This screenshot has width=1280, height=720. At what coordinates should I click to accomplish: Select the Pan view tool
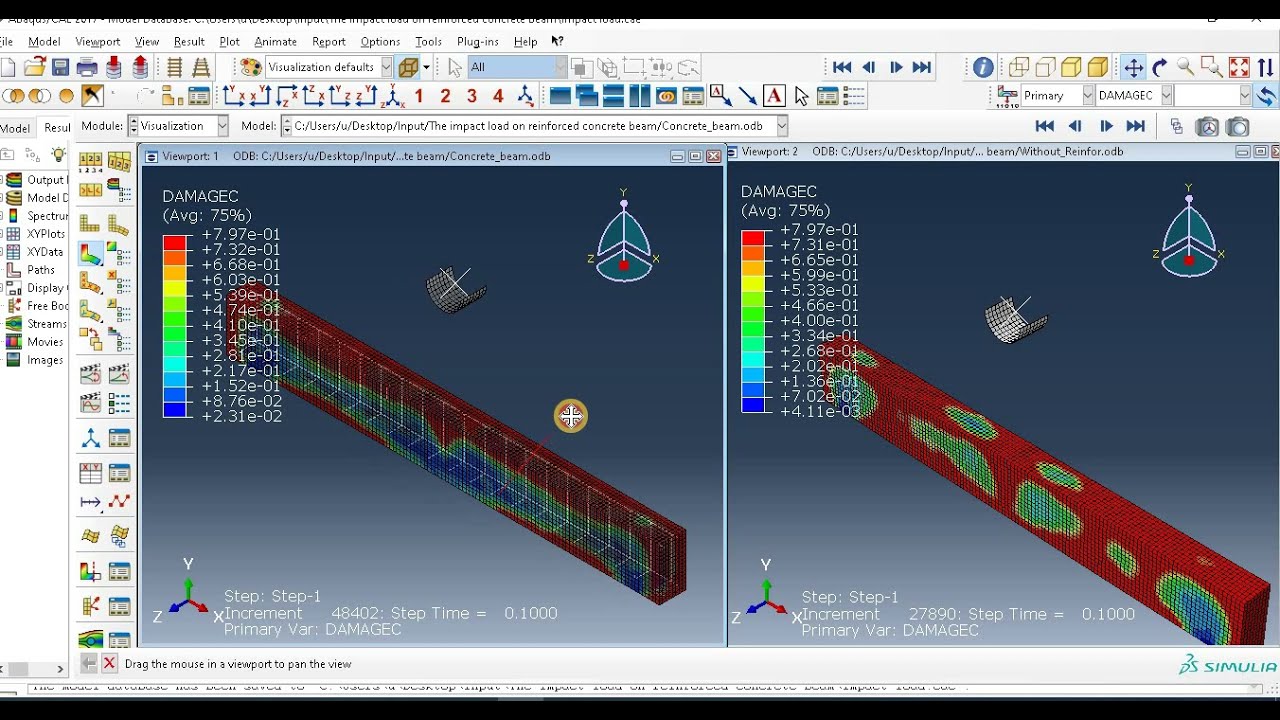click(x=1133, y=67)
